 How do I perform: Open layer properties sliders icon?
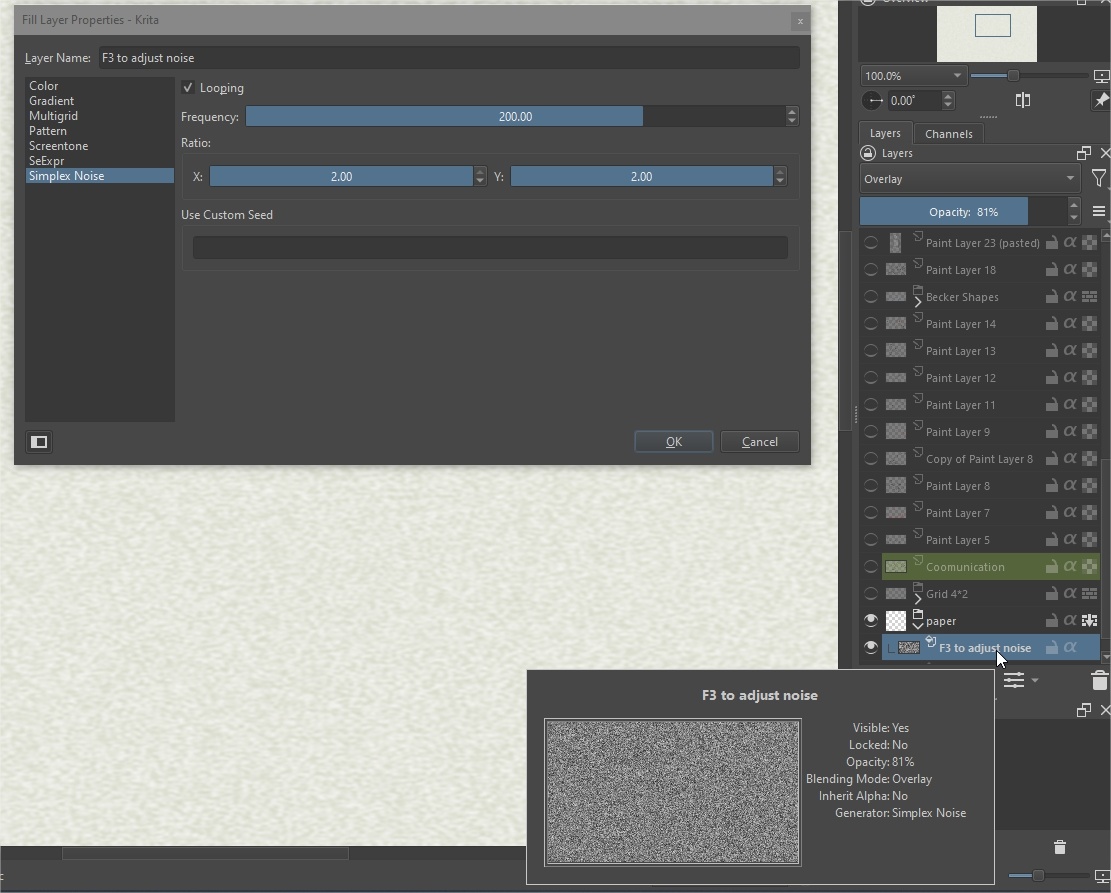pos(1014,680)
